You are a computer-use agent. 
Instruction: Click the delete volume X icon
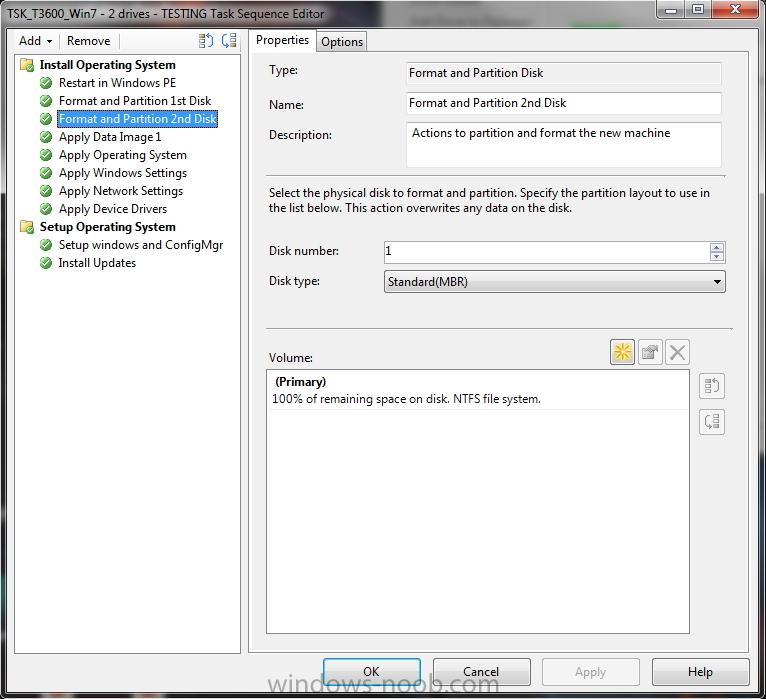click(678, 352)
